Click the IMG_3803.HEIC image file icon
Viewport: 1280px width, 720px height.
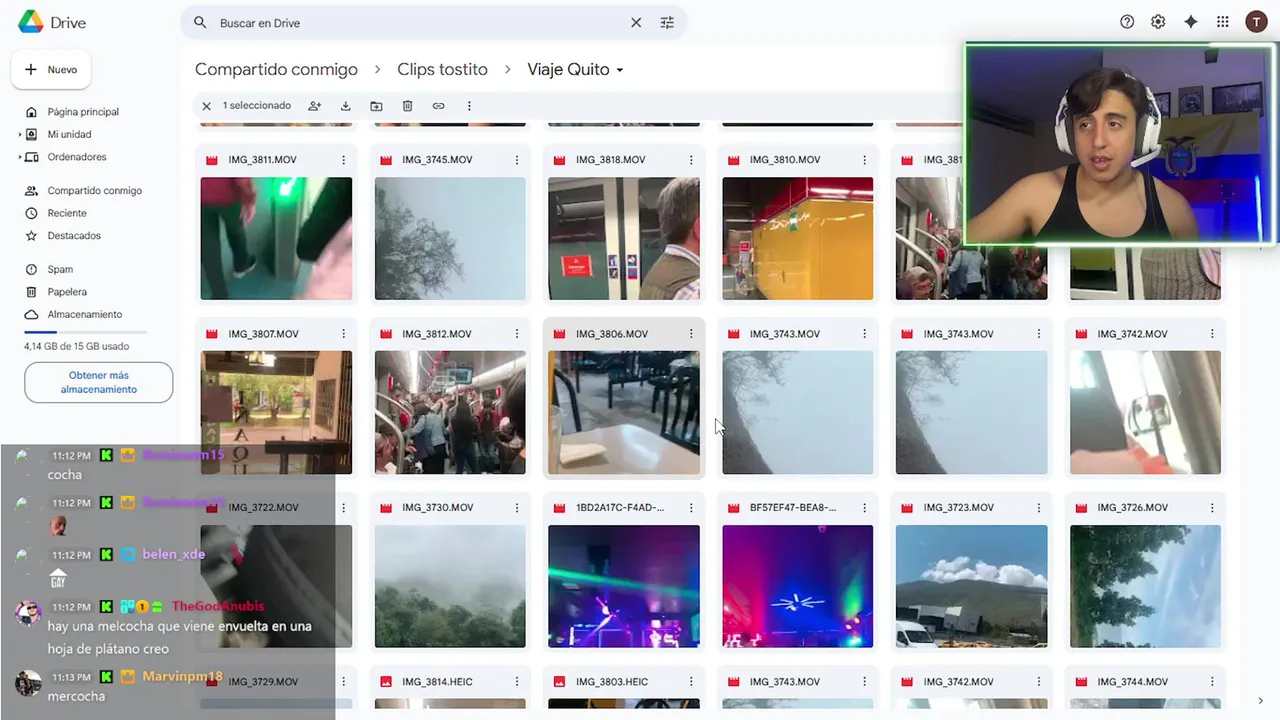pos(560,682)
